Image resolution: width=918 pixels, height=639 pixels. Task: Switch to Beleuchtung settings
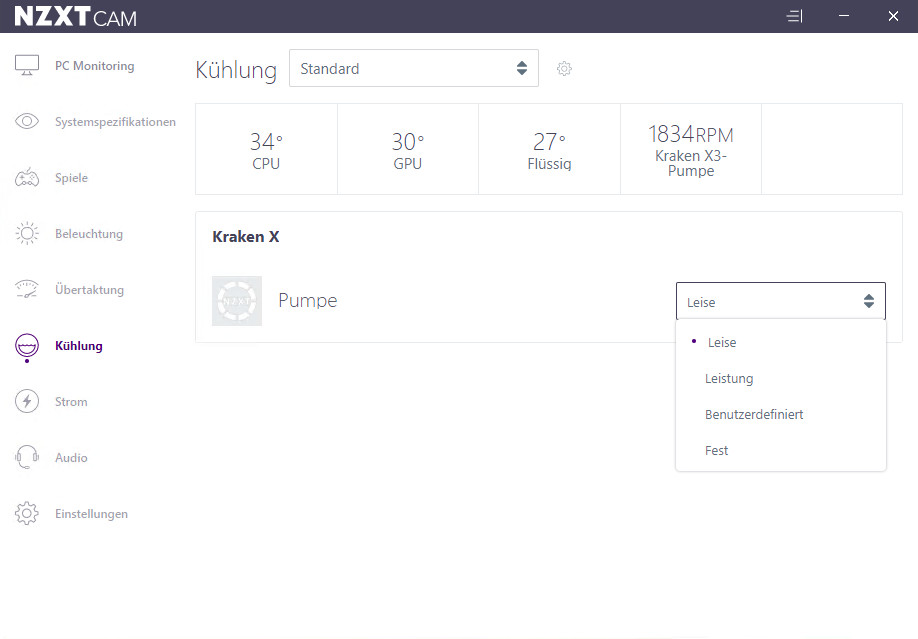coord(89,234)
